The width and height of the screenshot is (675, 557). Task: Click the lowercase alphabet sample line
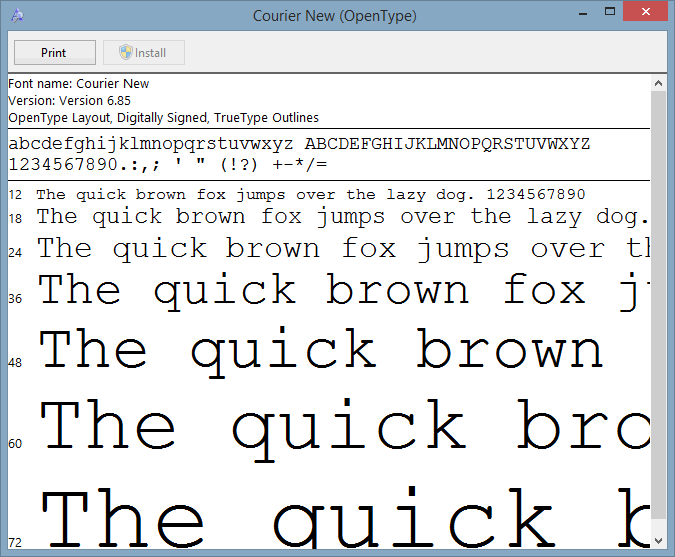click(152, 144)
